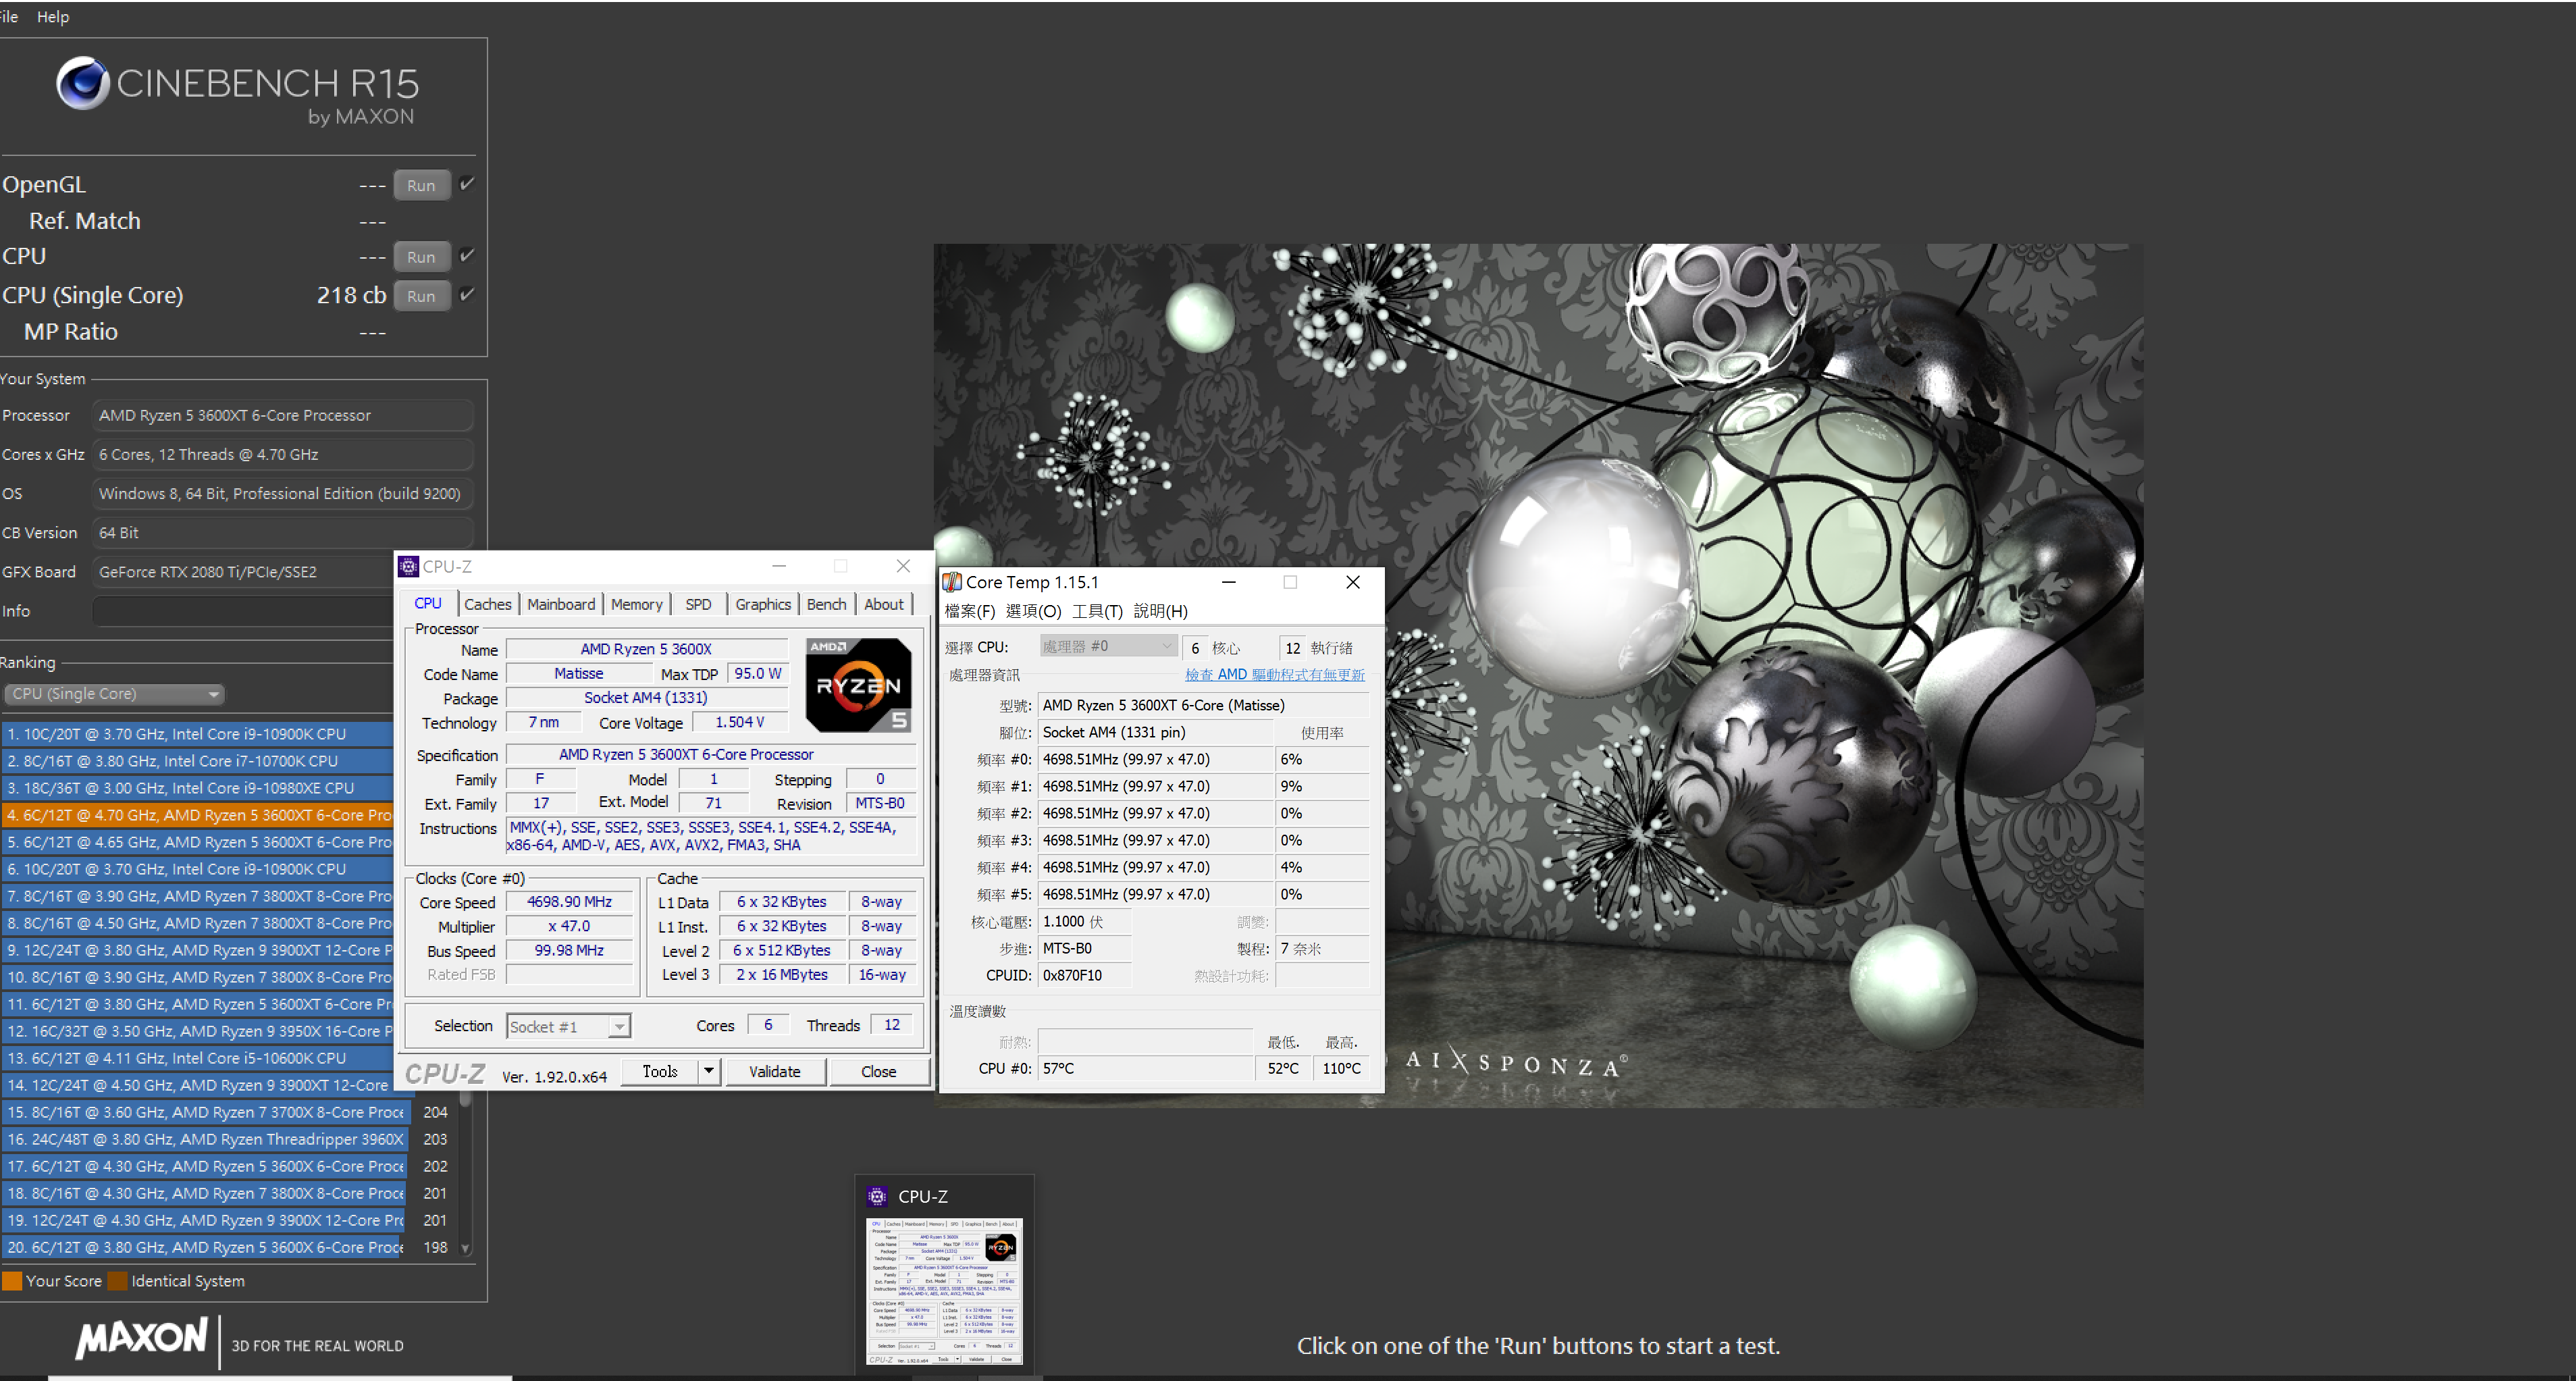2576x1381 pixels.
Task: Open the 工具(T) menu in Core Temp
Action: [x=1097, y=611]
